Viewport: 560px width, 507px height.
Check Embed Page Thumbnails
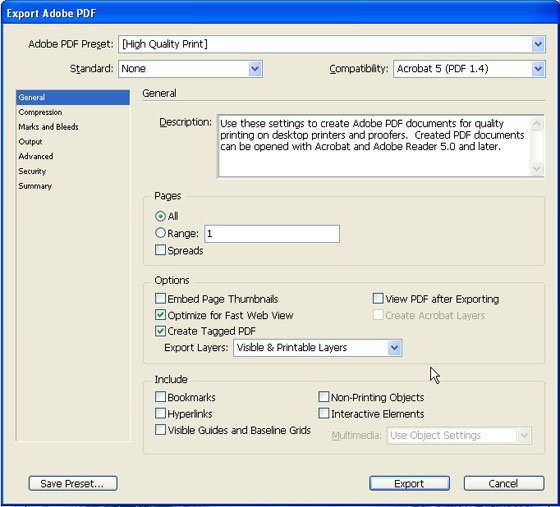(160, 298)
